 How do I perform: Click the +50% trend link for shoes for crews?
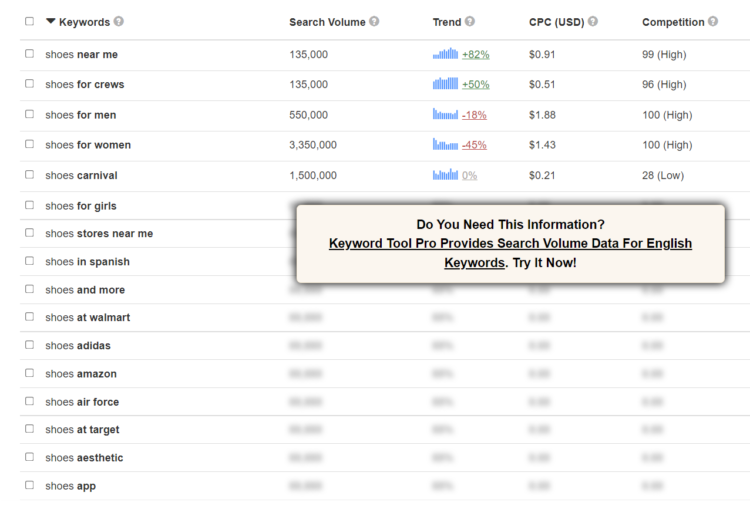coord(475,85)
